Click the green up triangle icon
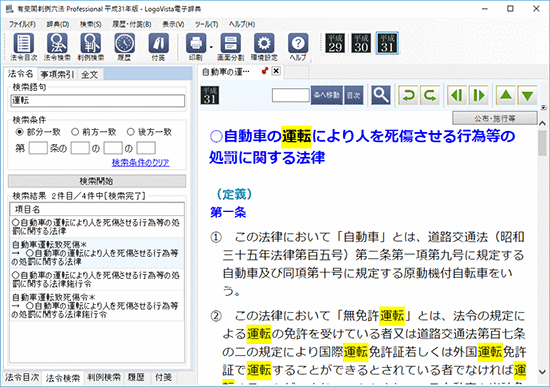Image resolution: width=550 pixels, height=387 pixels. pos(505,95)
